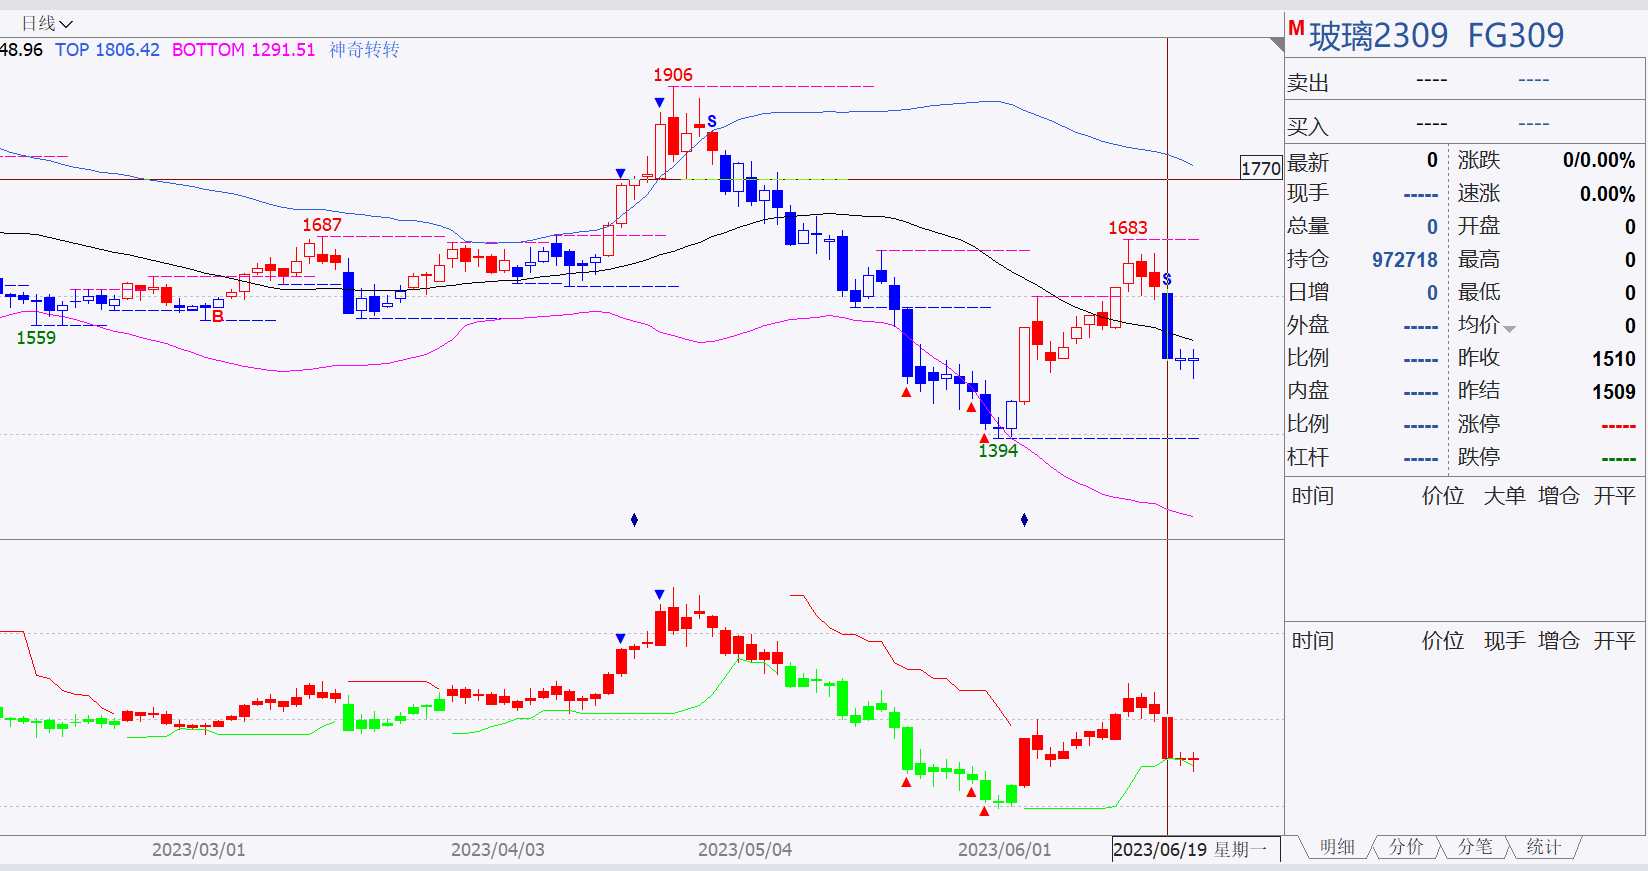
Task: Click the blue S signal near the 1906 peak
Action: (712, 121)
